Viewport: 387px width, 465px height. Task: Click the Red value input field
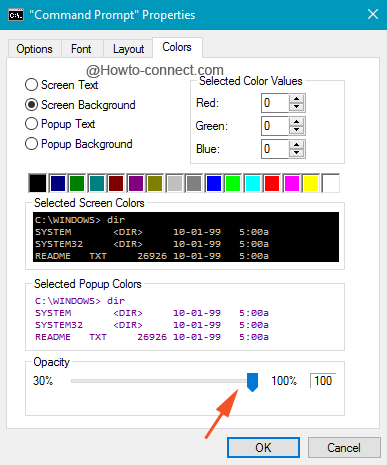pyautogui.click(x=275, y=103)
